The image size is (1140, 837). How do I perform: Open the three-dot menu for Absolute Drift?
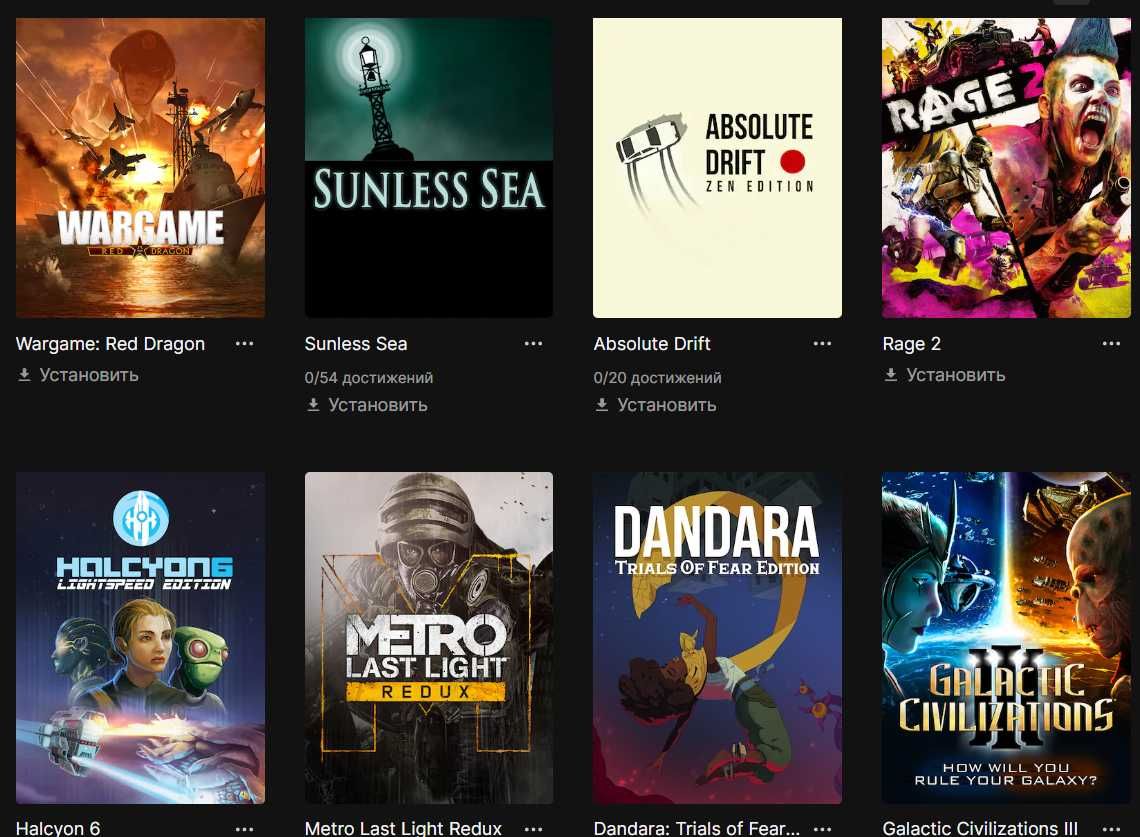click(822, 343)
